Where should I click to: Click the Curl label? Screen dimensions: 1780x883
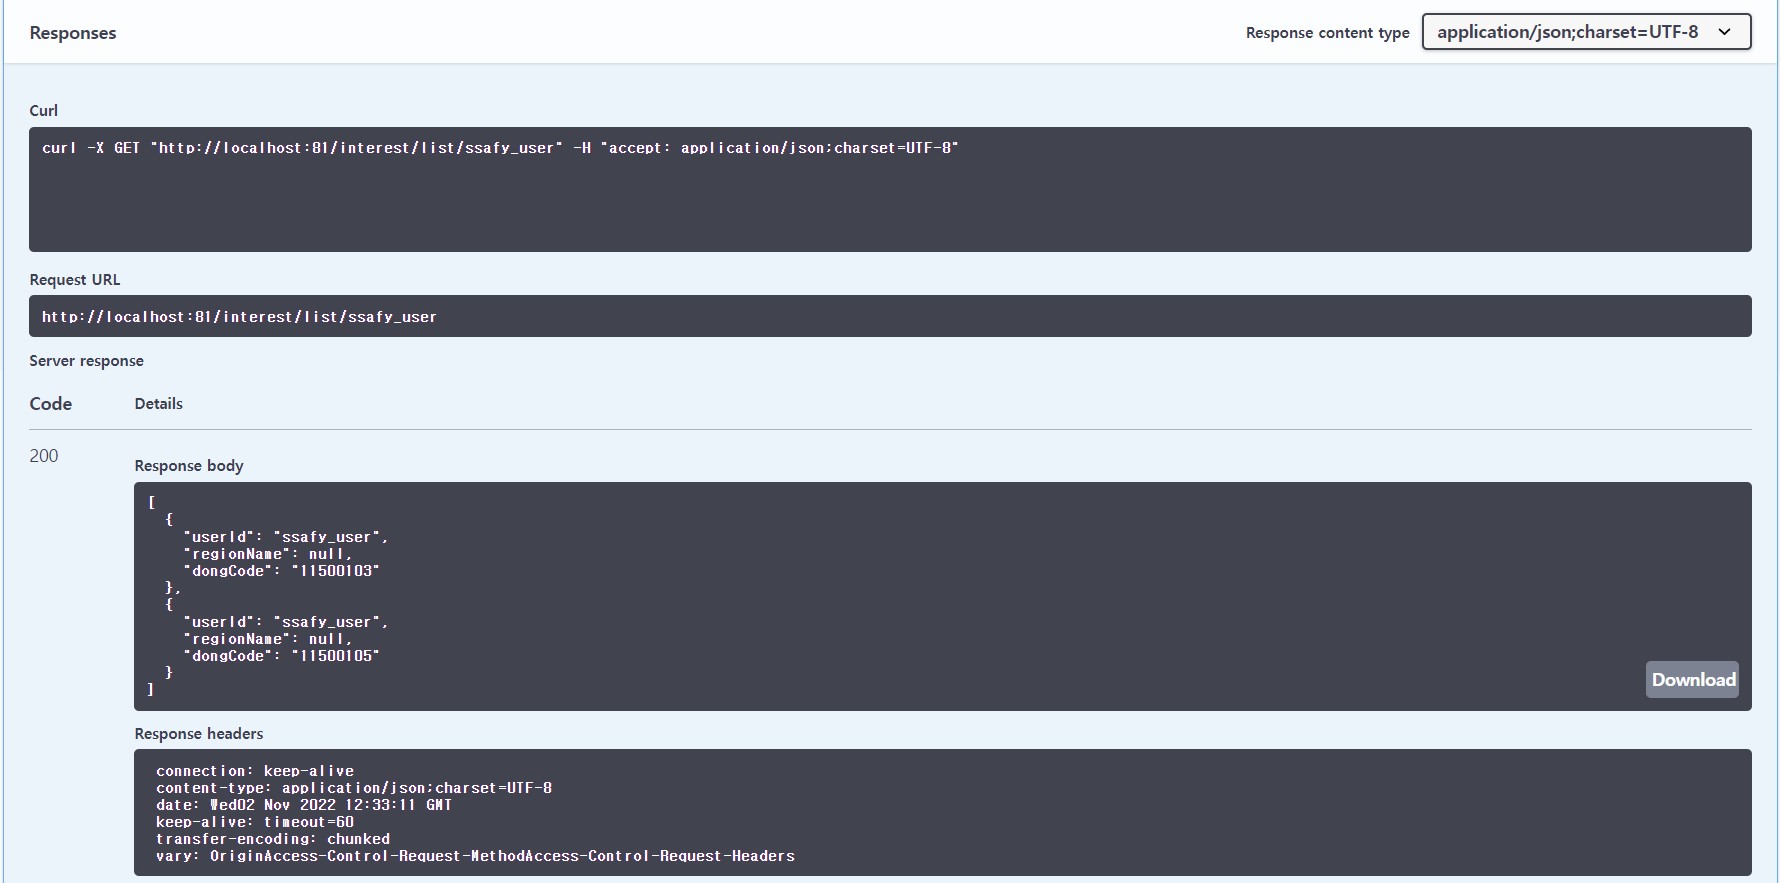coord(44,110)
